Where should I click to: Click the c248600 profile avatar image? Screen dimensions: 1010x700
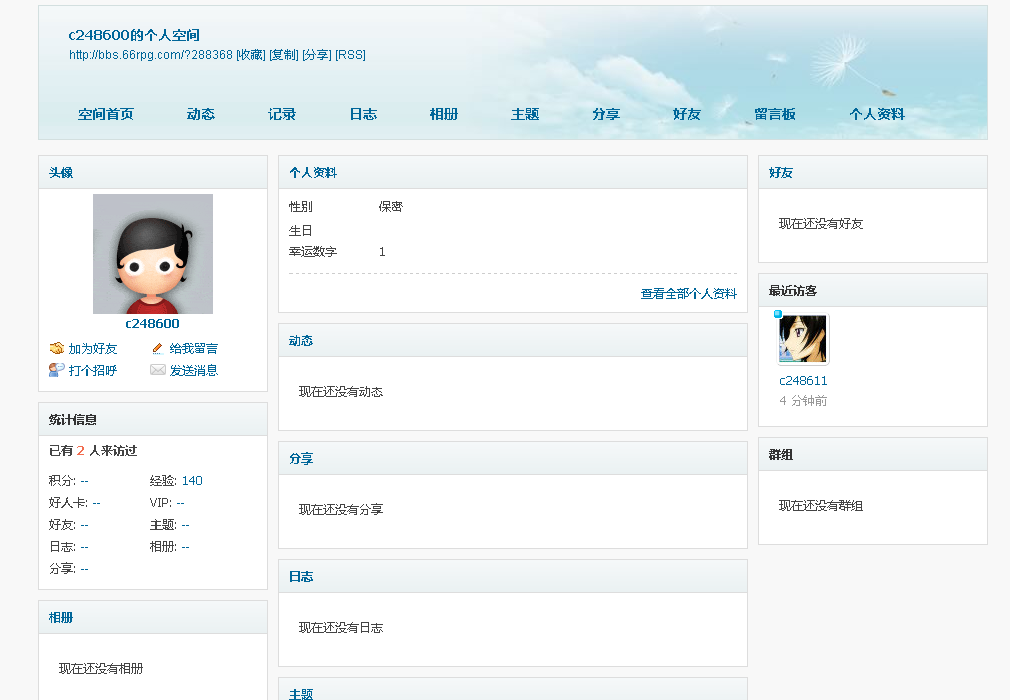[x=153, y=254]
